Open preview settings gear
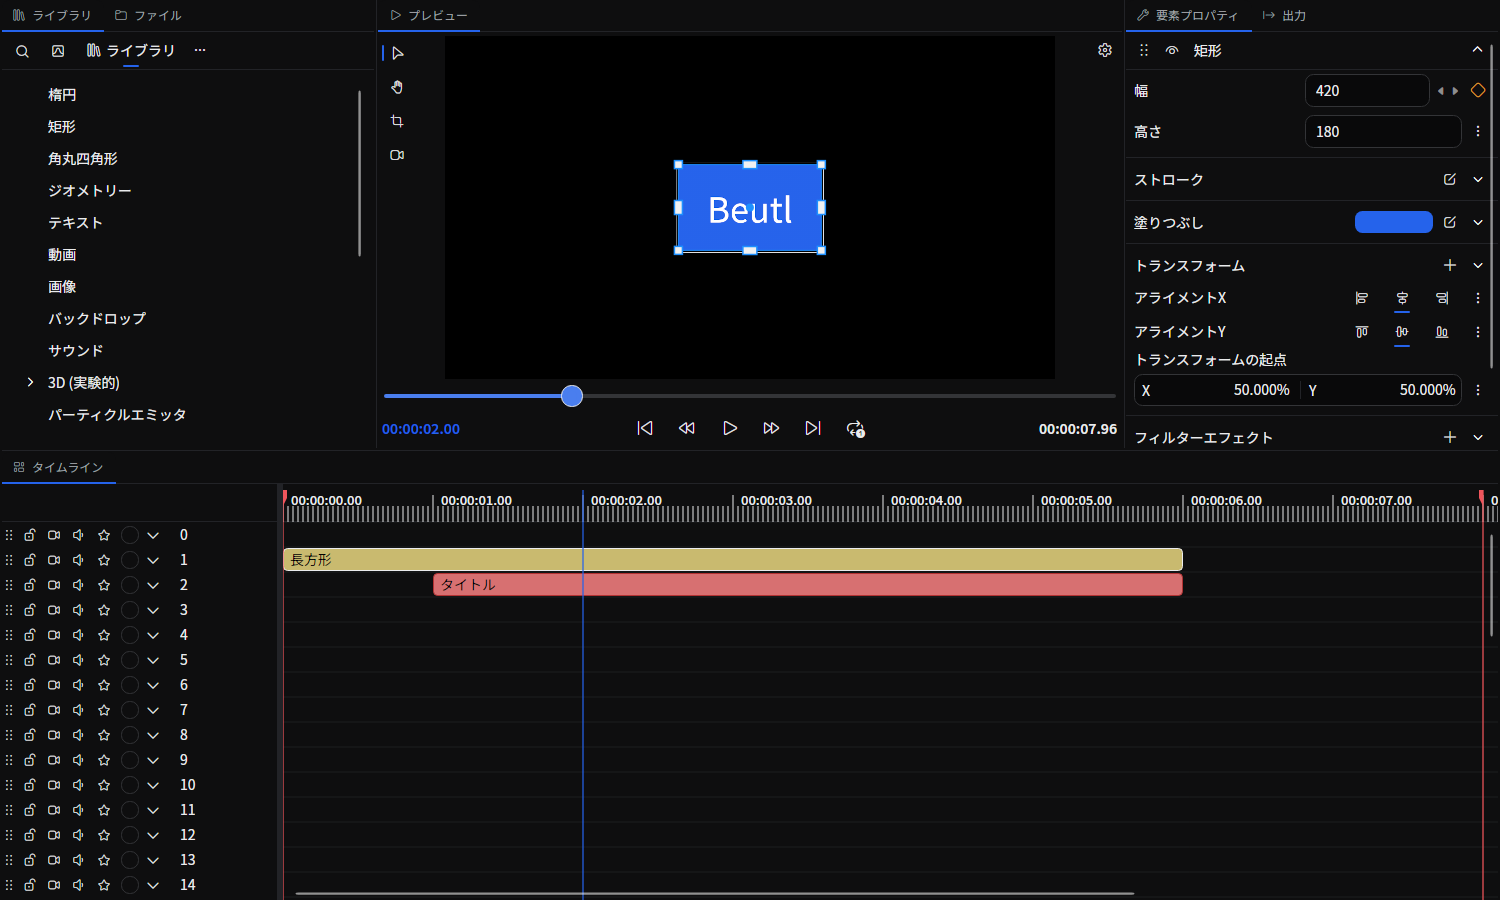The width and height of the screenshot is (1500, 900). tap(1105, 50)
